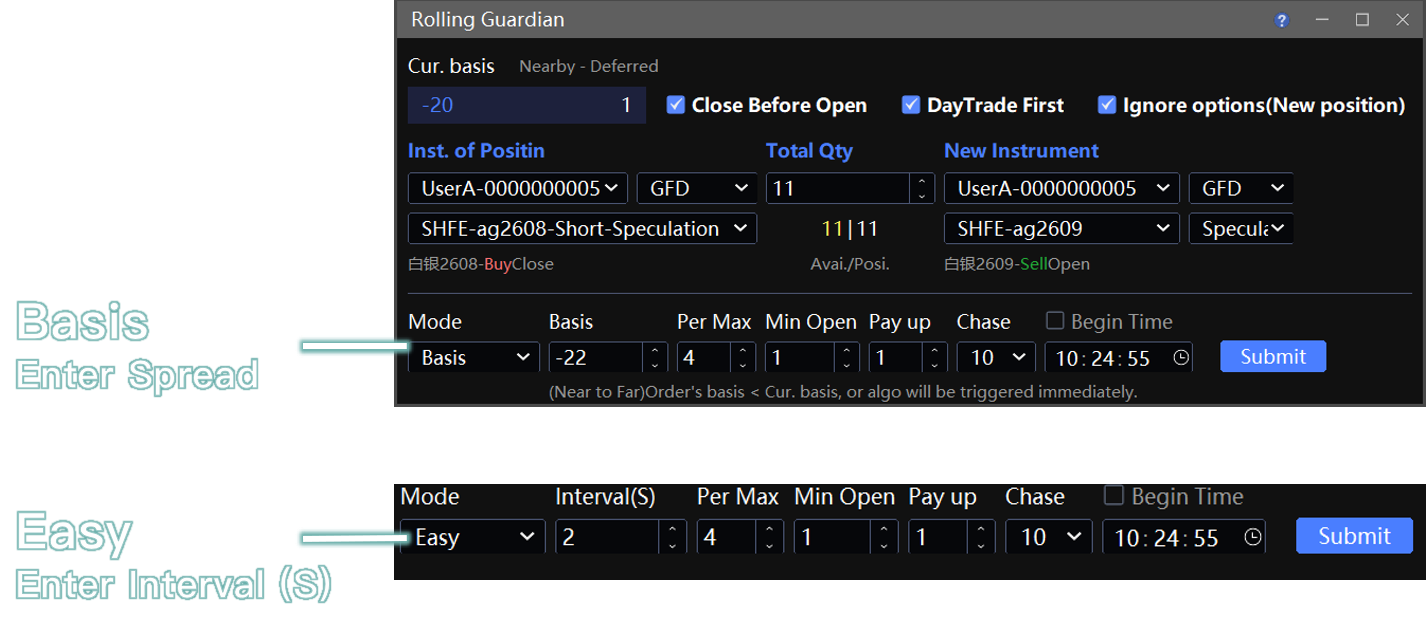
Task: Click Per Max input in Basis panel
Action: coord(704,357)
